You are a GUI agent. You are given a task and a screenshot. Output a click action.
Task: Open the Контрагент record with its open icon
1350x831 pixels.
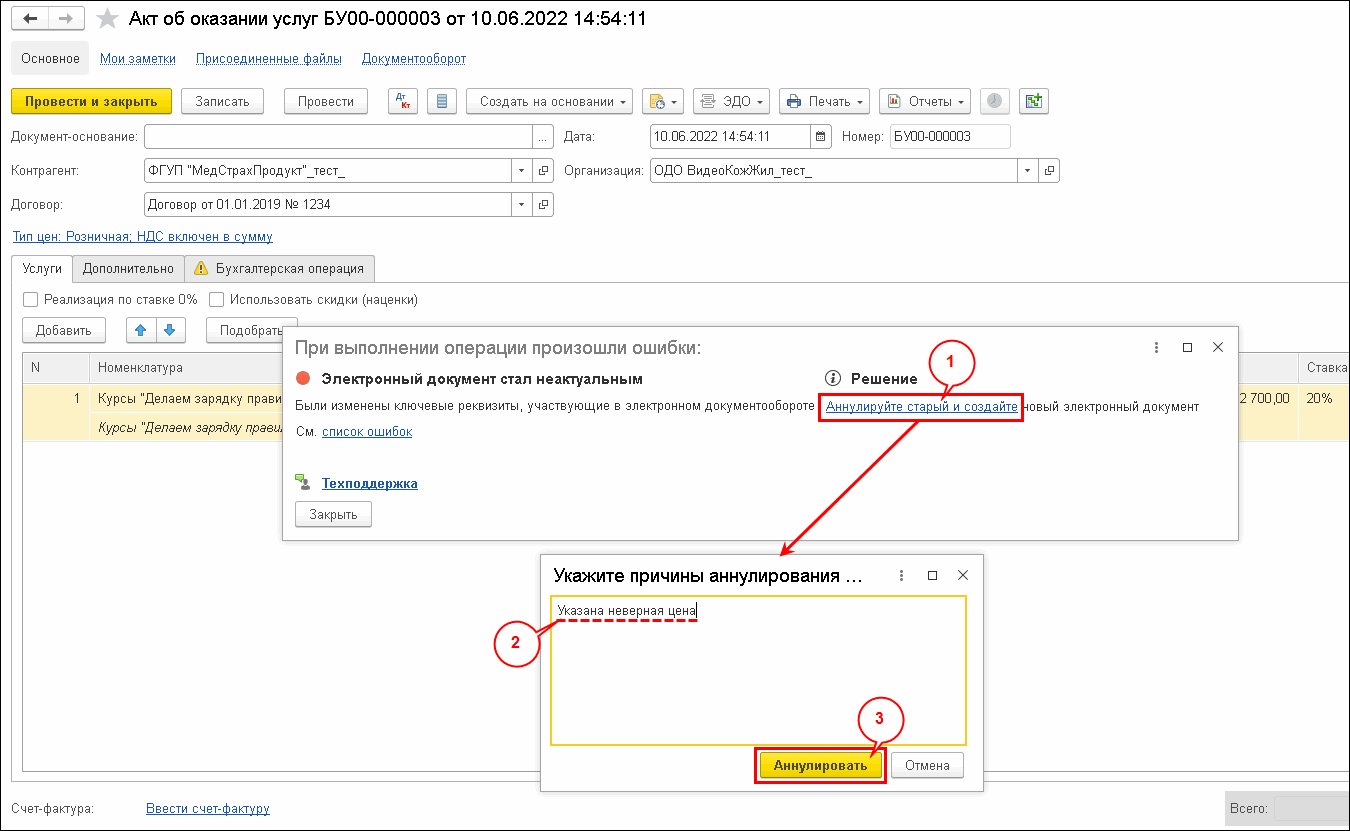[543, 171]
